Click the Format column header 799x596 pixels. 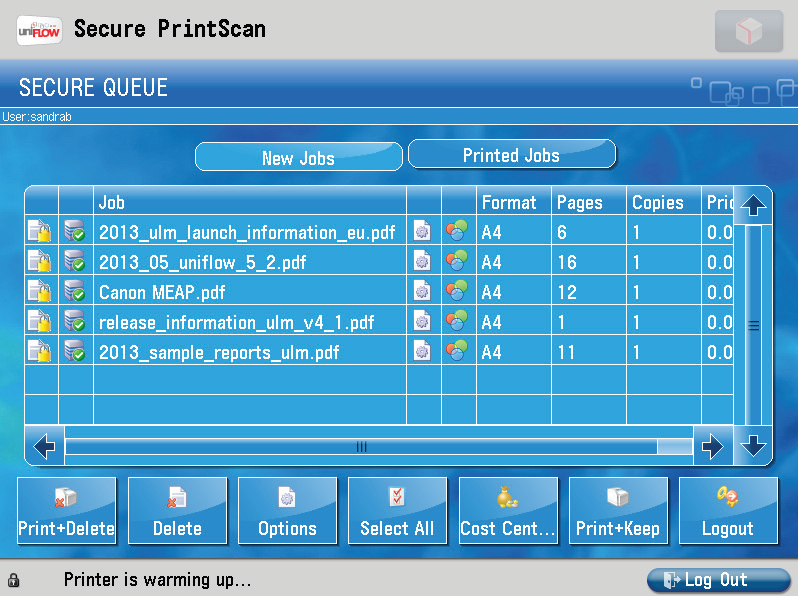pyautogui.click(x=514, y=202)
